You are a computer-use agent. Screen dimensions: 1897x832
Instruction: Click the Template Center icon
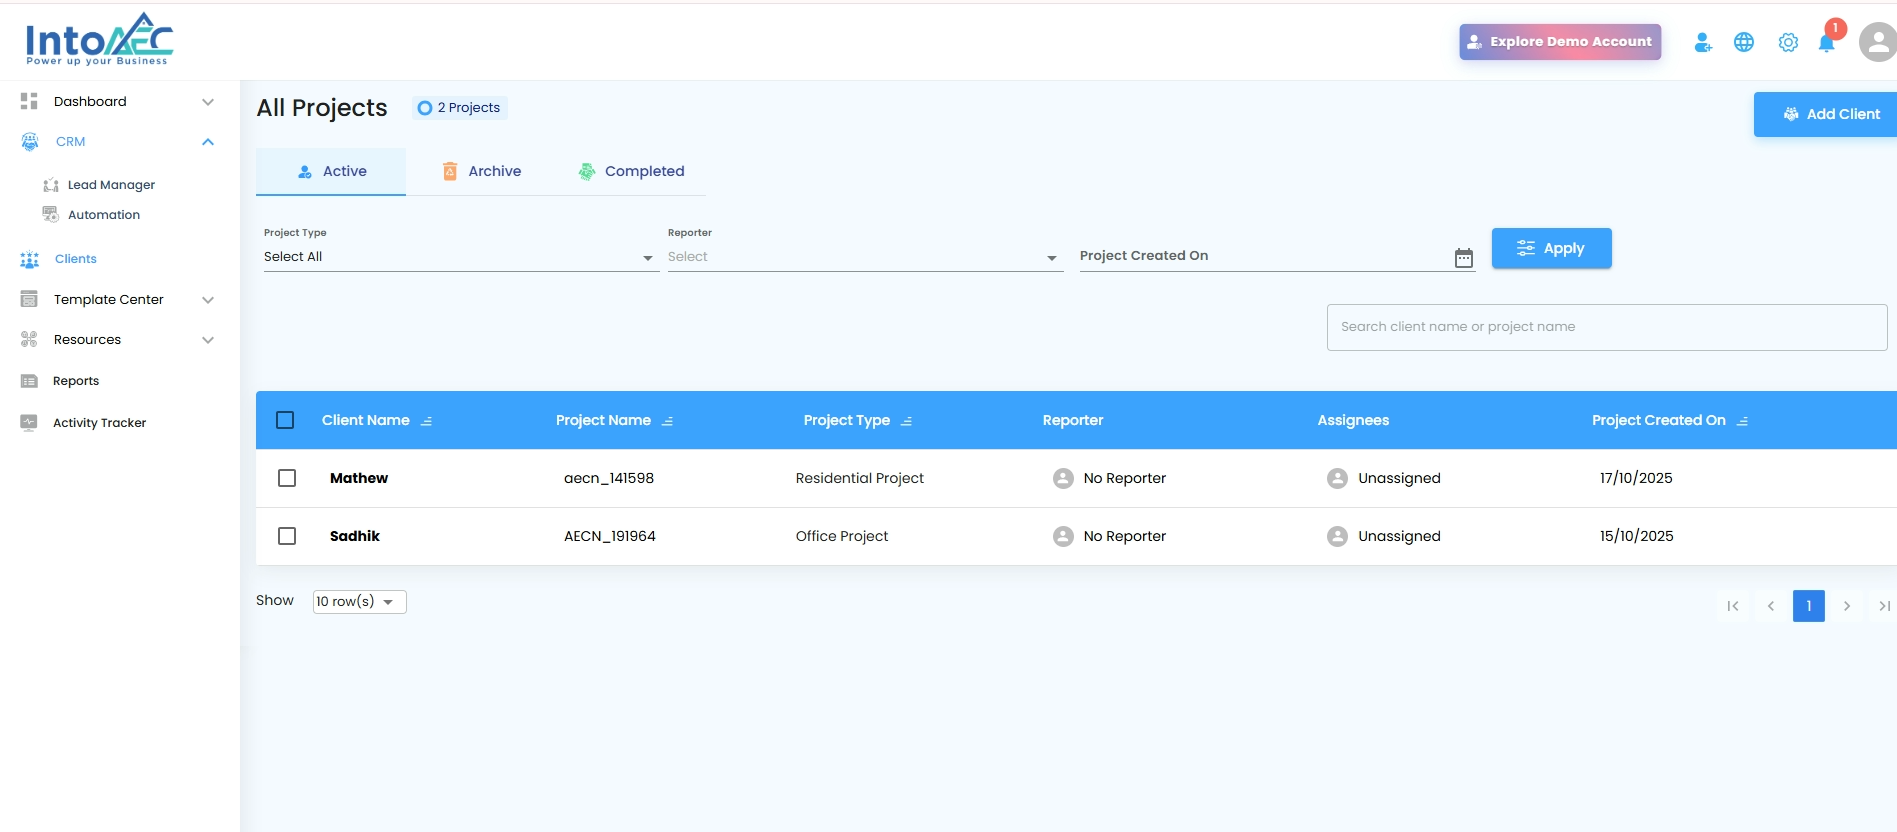tap(29, 299)
